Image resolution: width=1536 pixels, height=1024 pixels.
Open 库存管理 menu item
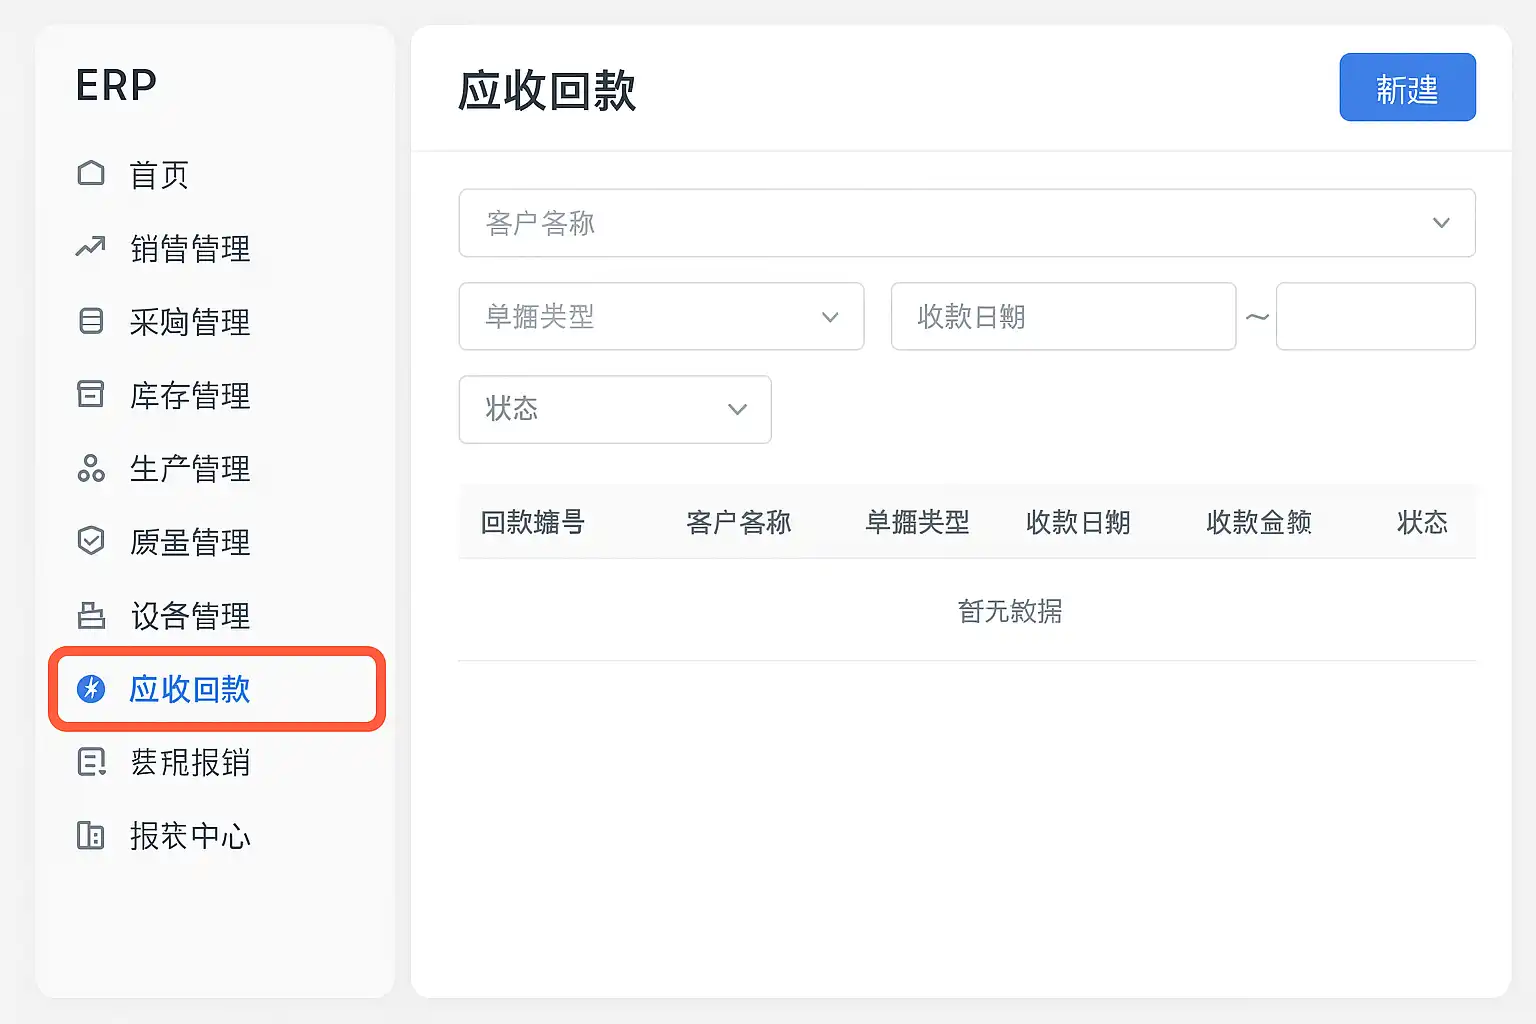190,395
